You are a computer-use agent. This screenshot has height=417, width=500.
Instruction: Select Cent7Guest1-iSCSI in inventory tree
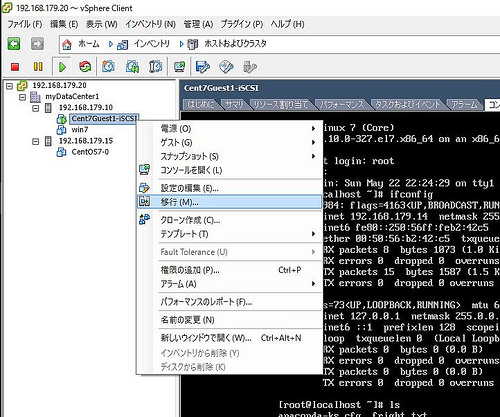coord(104,119)
